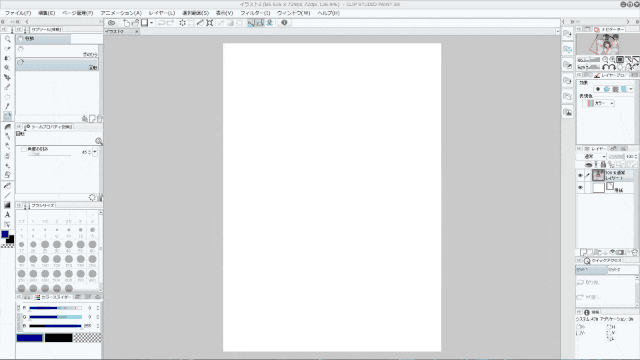Toggle the 角度の刻み checkbox

coord(24,149)
